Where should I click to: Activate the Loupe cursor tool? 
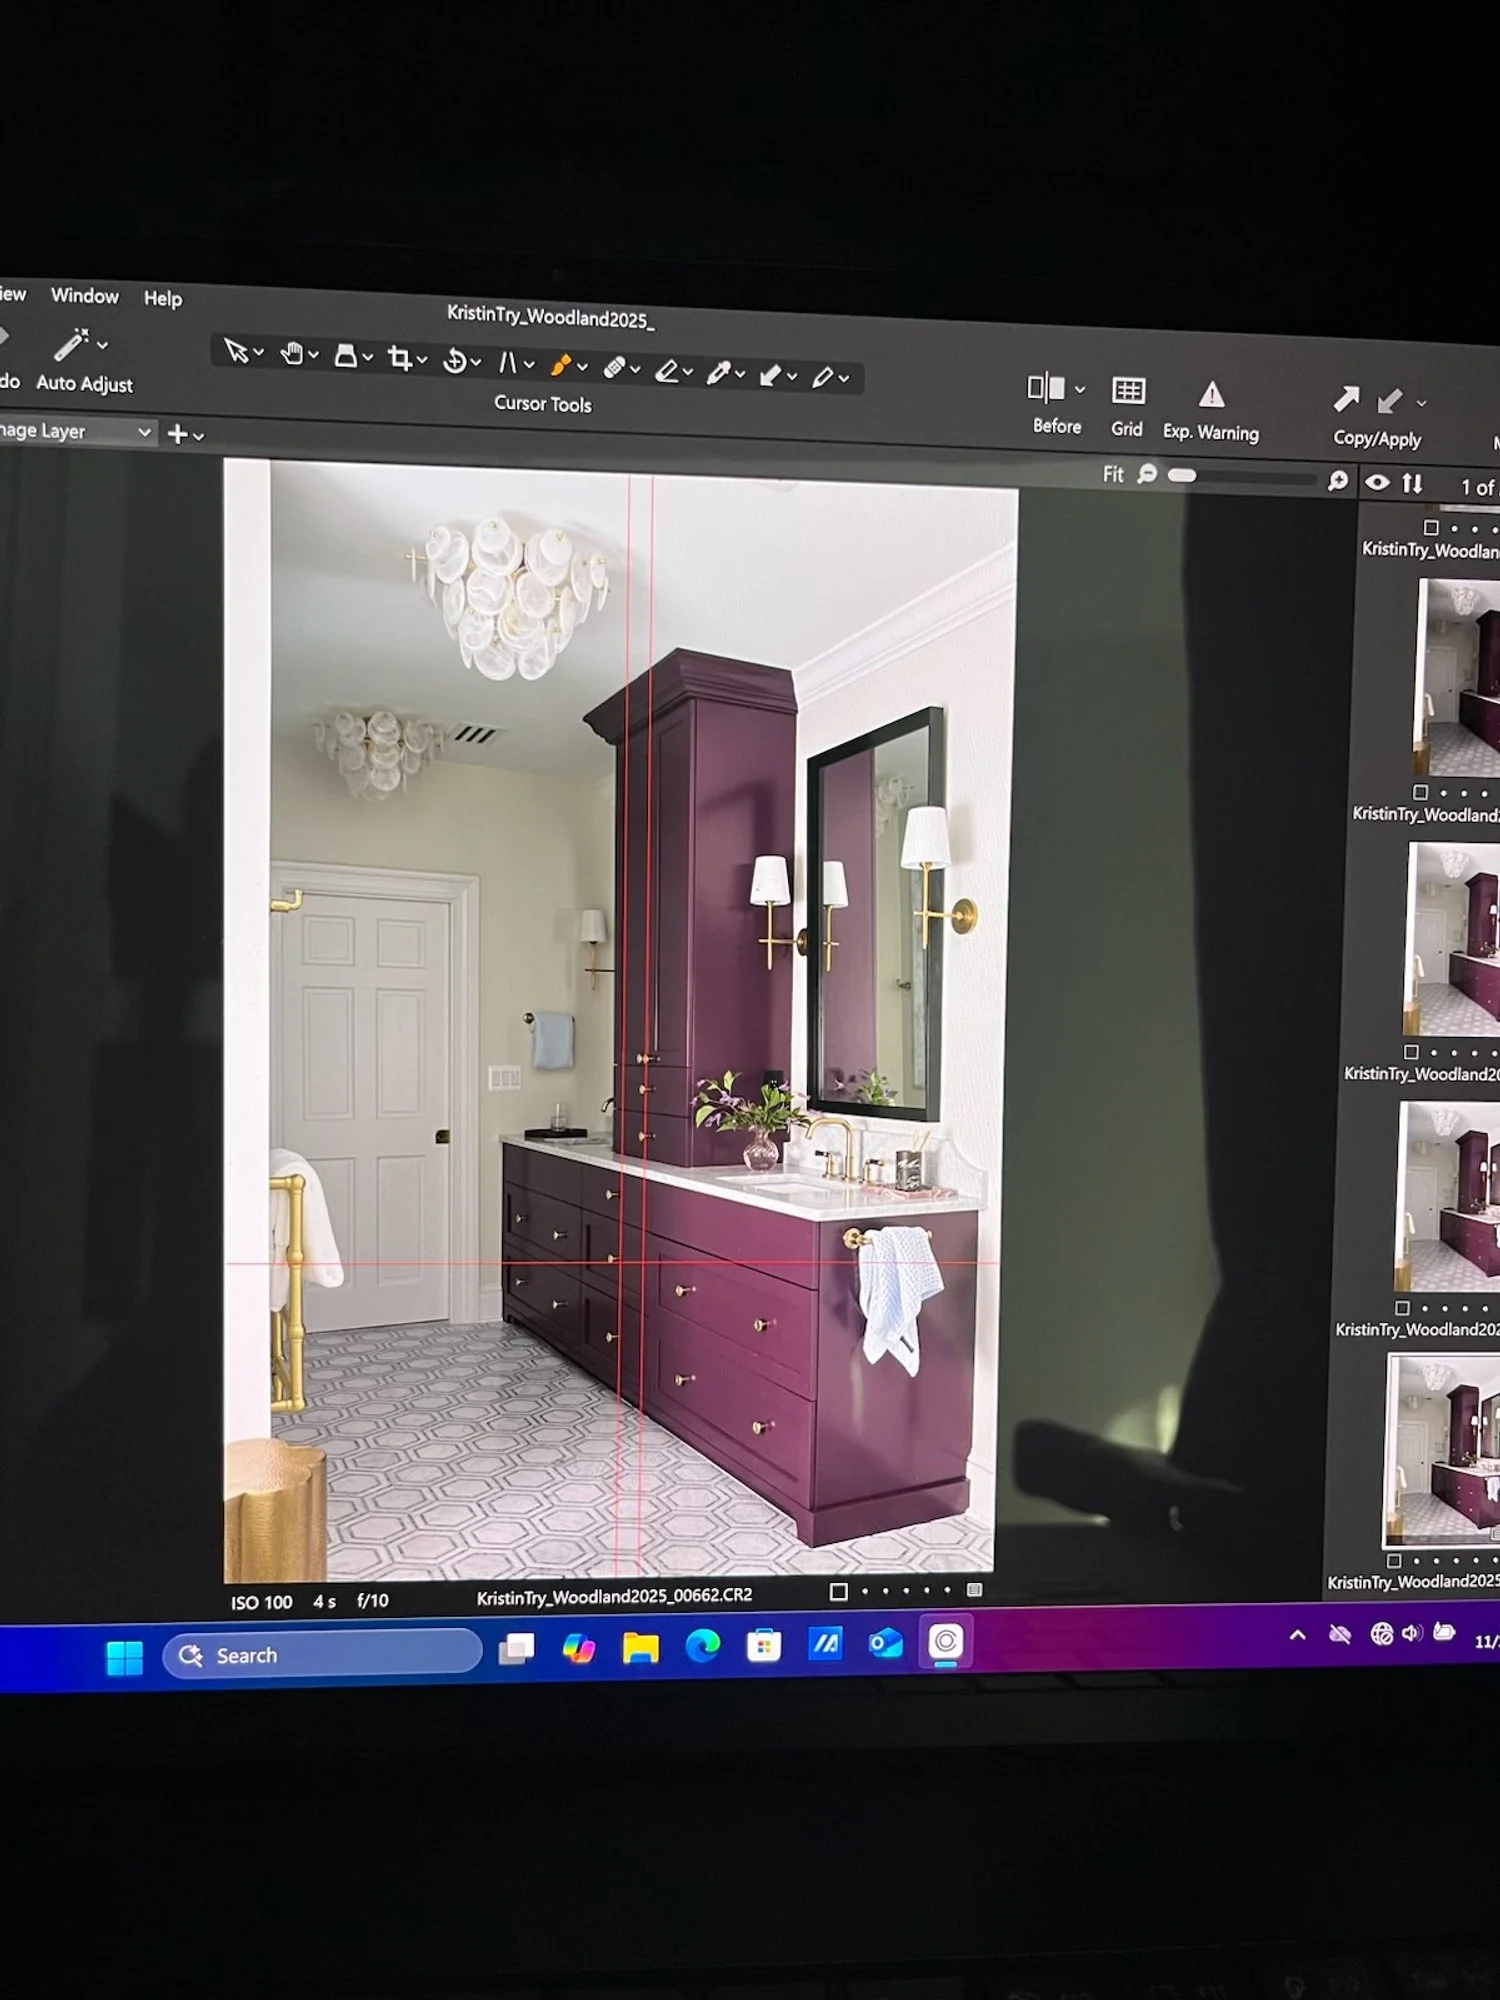pos(346,355)
